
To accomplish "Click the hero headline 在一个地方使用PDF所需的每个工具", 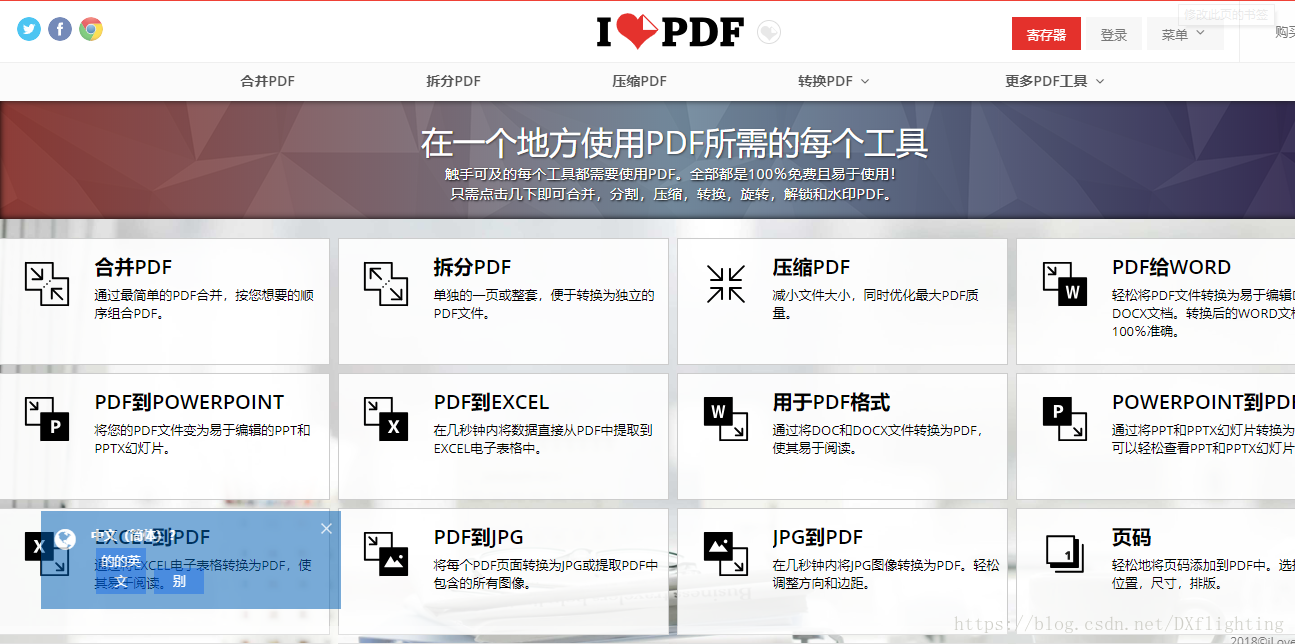I will click(x=674, y=143).
